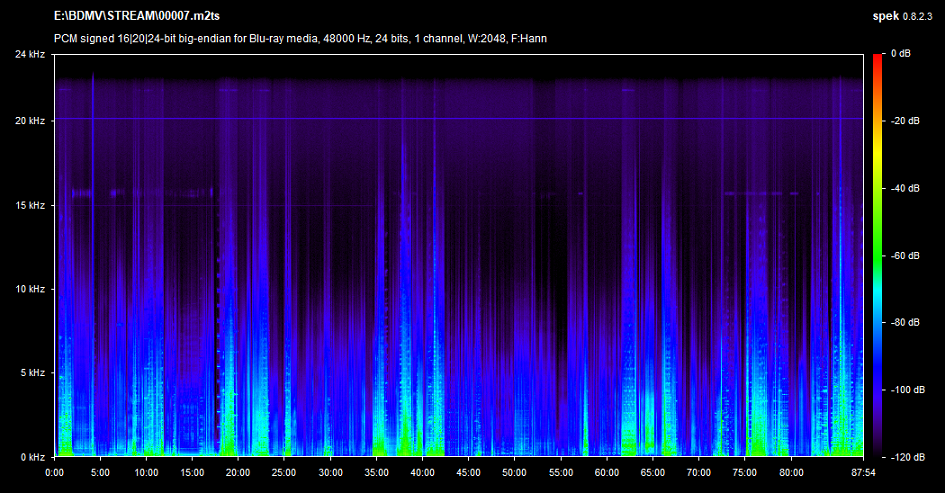Viewport: 945px width, 493px height.
Task: Click the -120 dB scale label
Action: coord(907,457)
